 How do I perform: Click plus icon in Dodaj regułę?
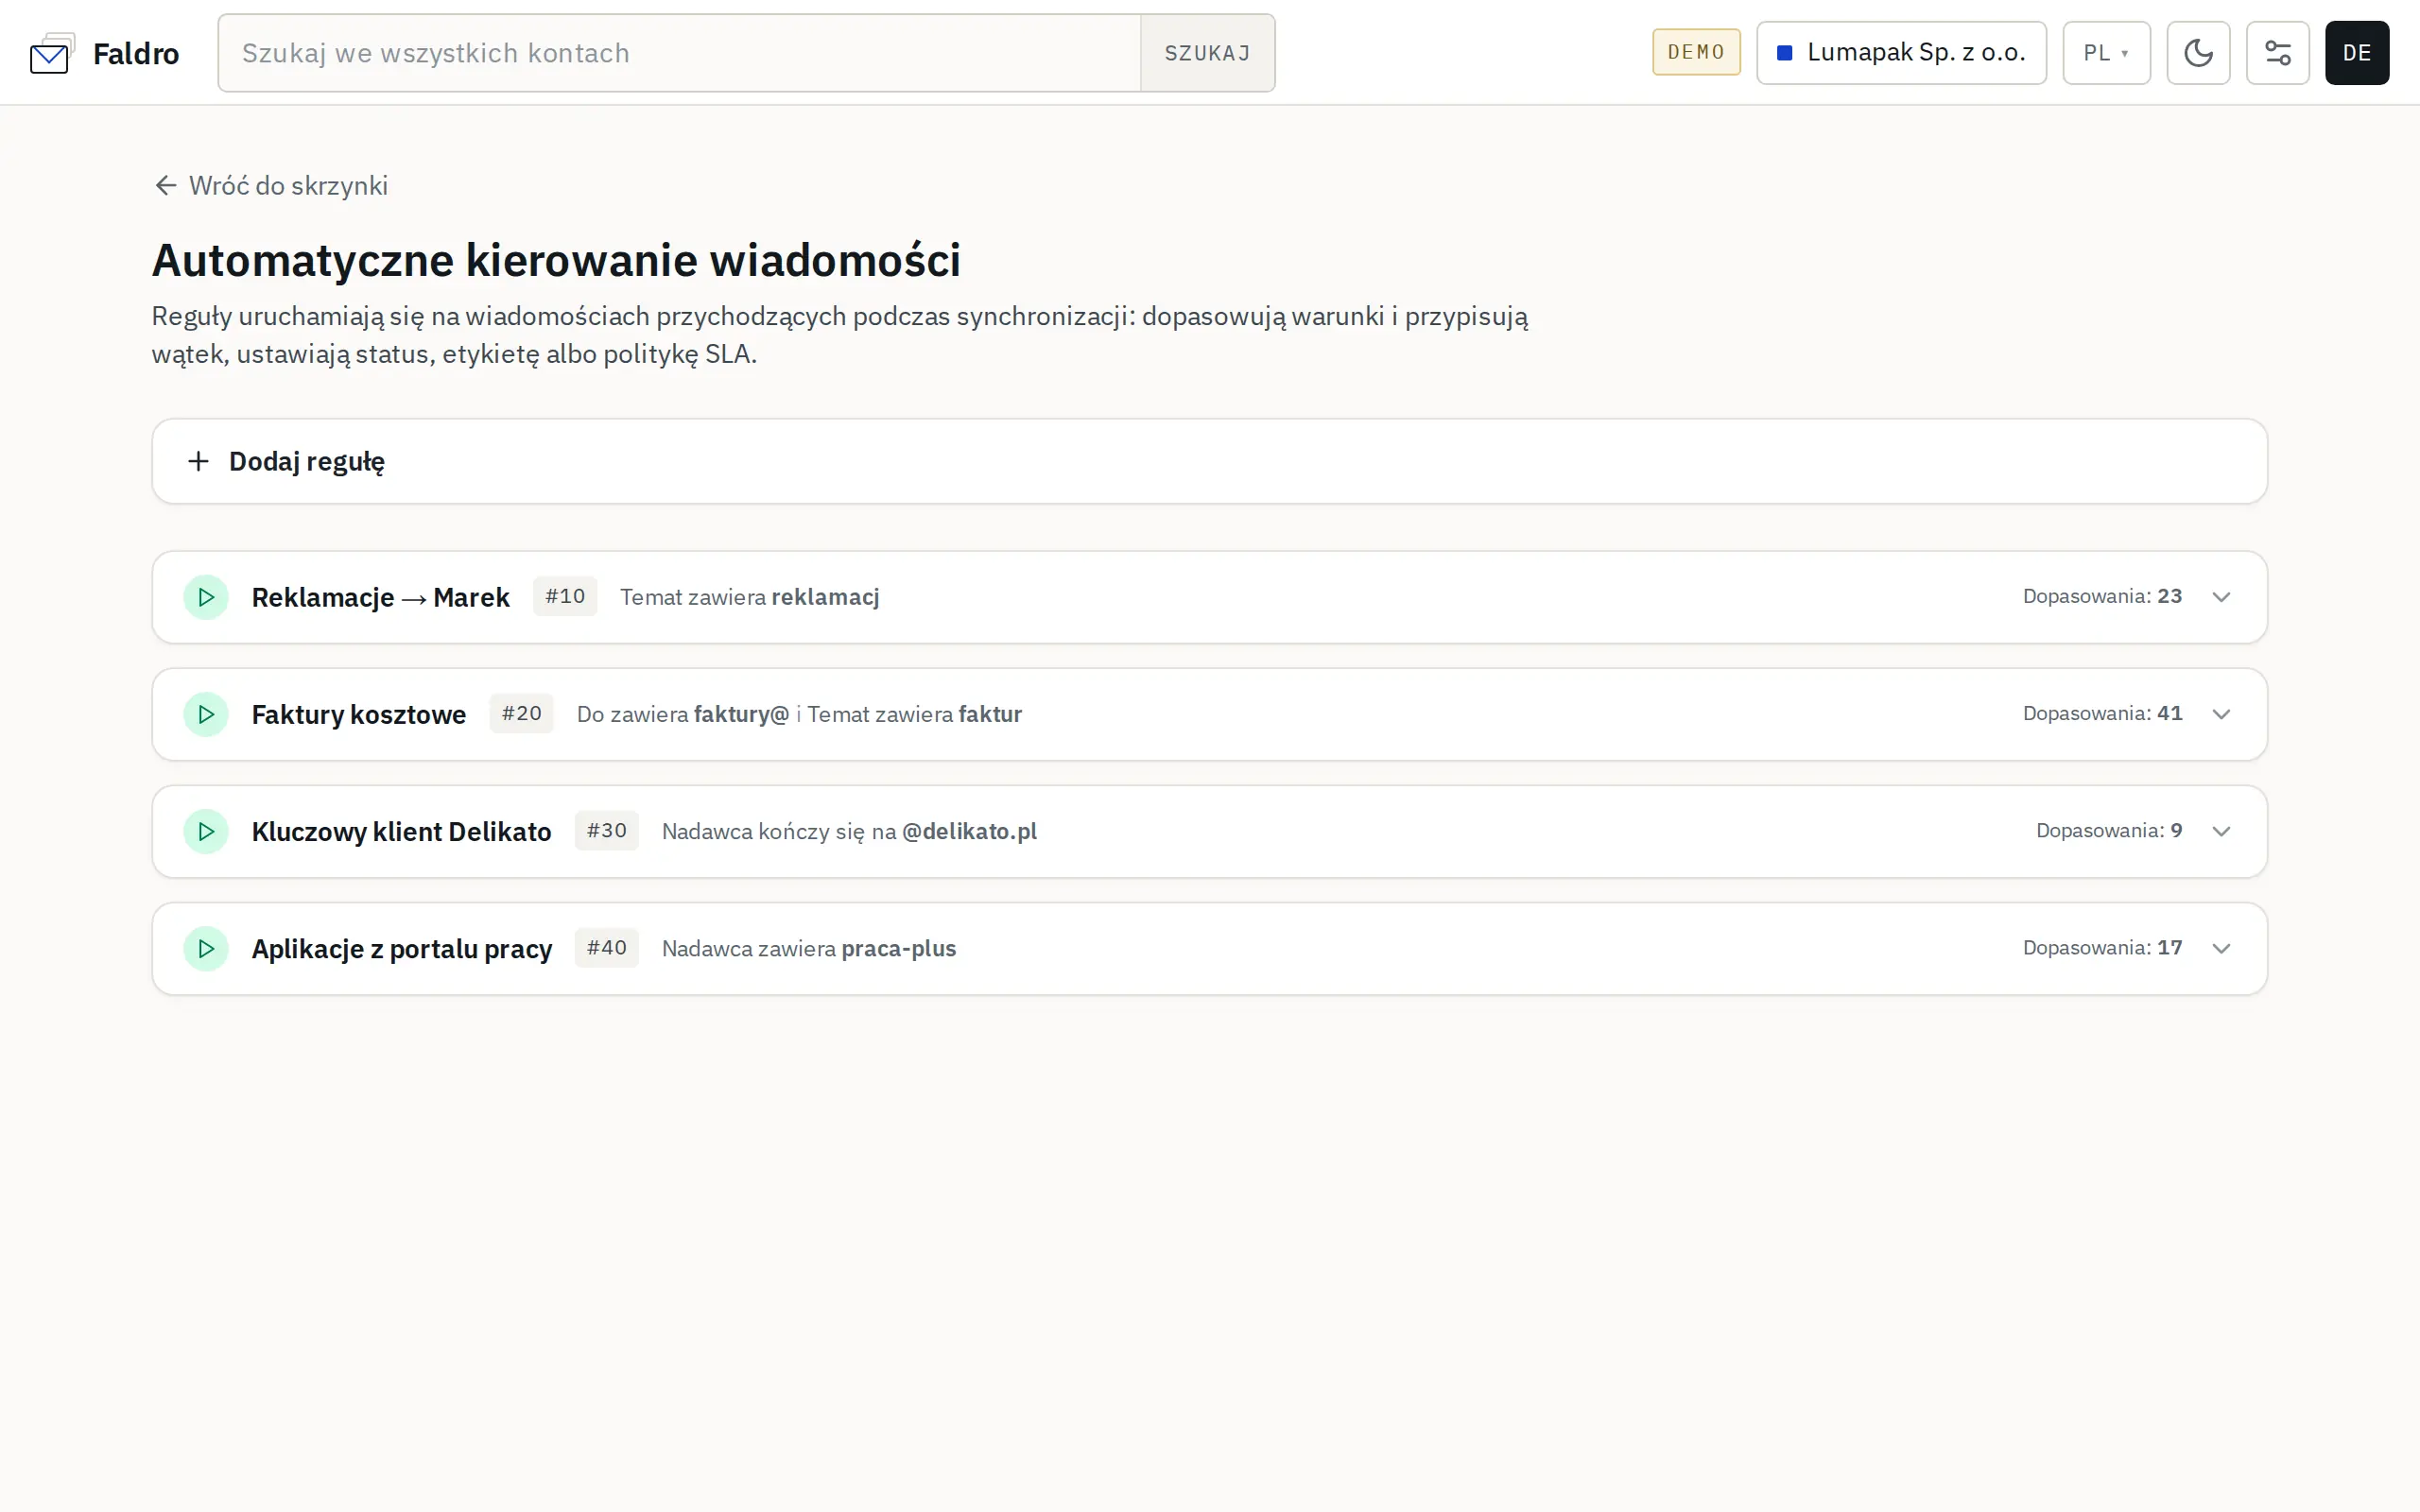(198, 461)
